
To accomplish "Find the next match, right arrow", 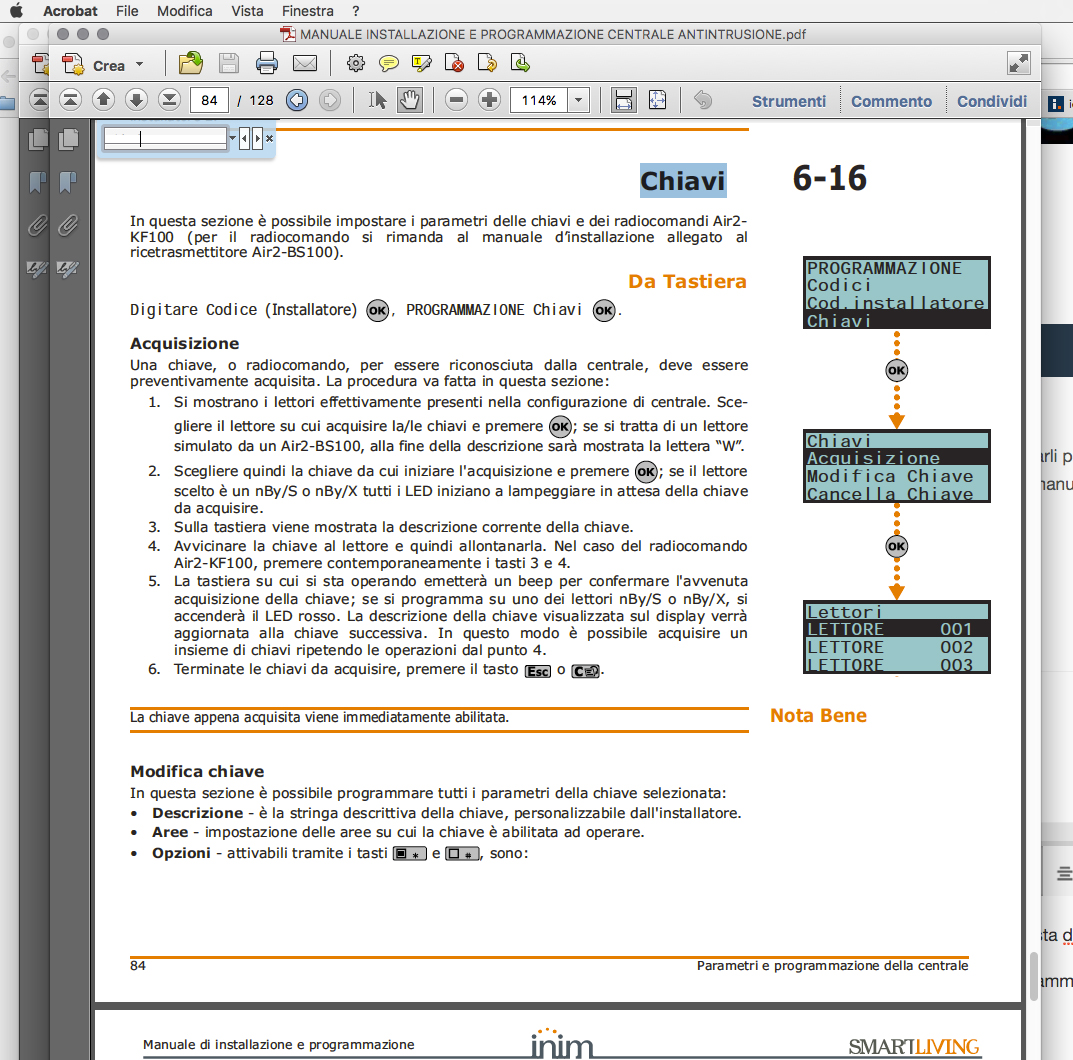I will coord(257,138).
